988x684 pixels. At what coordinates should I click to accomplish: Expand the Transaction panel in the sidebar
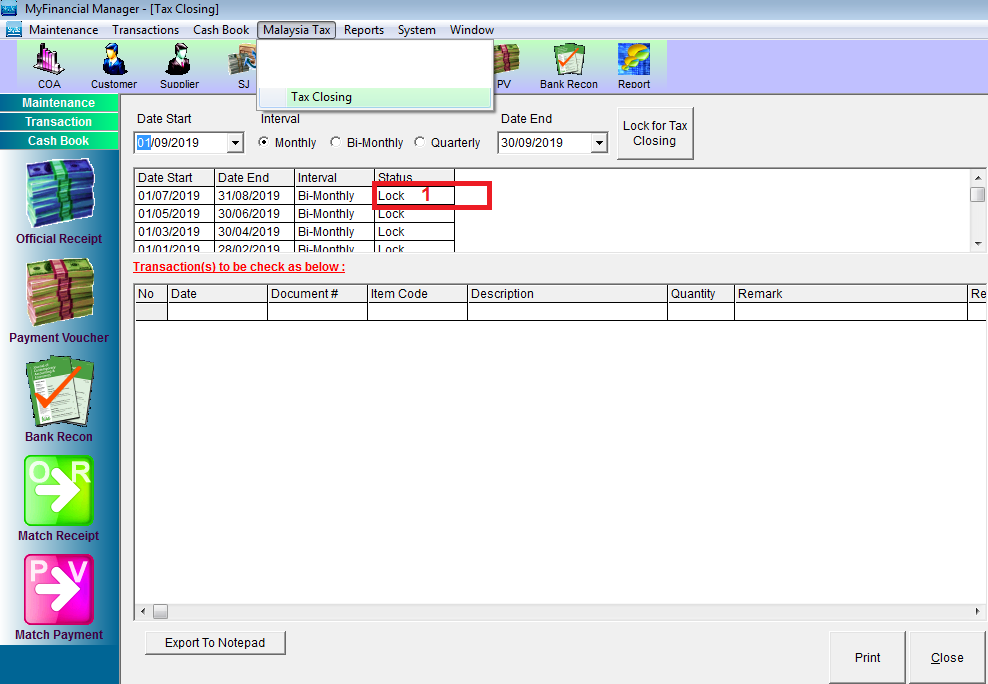point(59,122)
